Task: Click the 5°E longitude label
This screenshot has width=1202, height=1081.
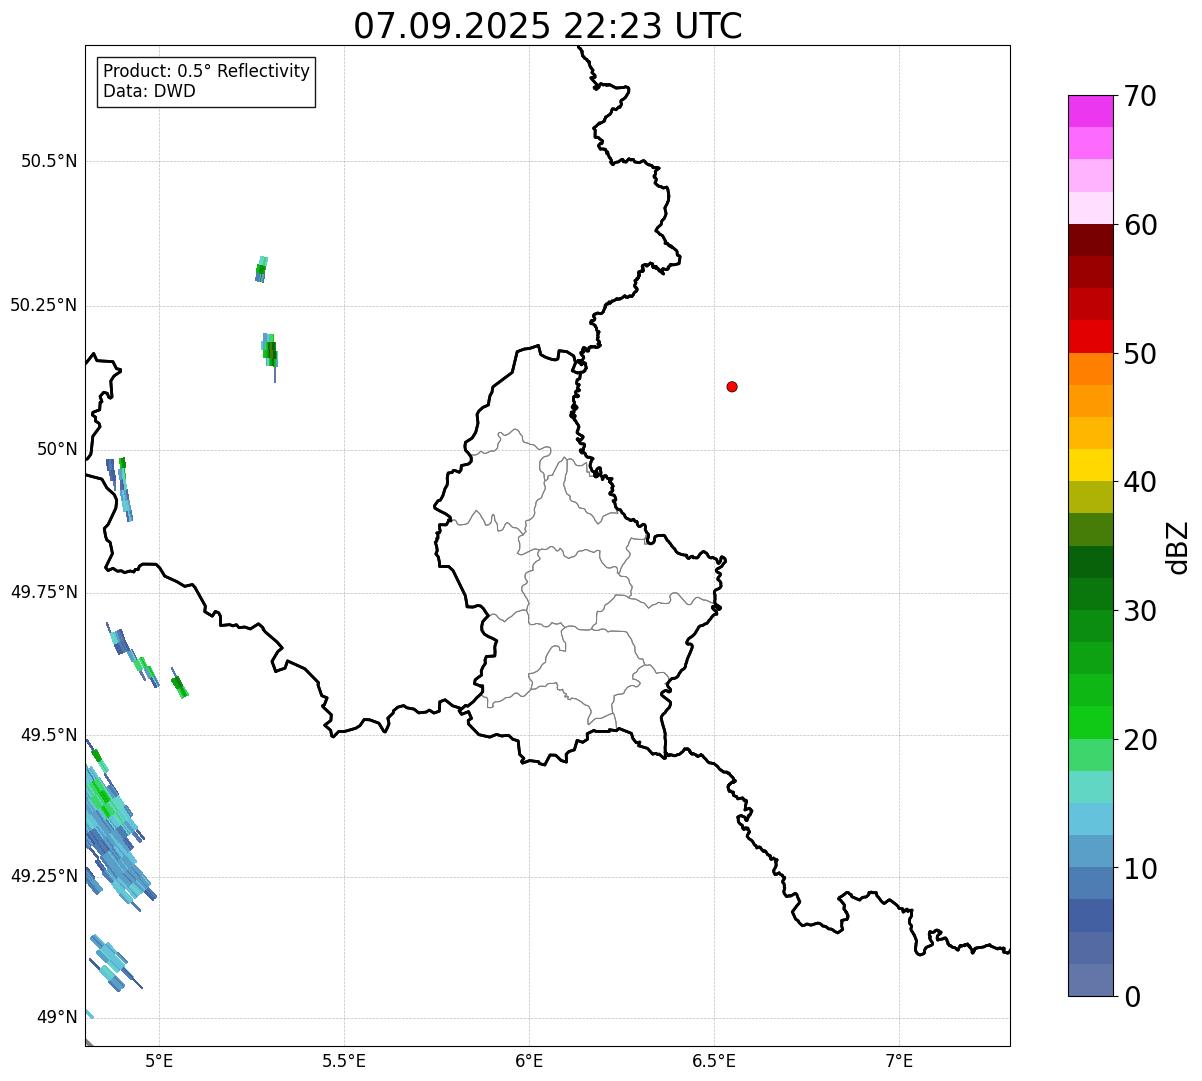Action: click(159, 1061)
